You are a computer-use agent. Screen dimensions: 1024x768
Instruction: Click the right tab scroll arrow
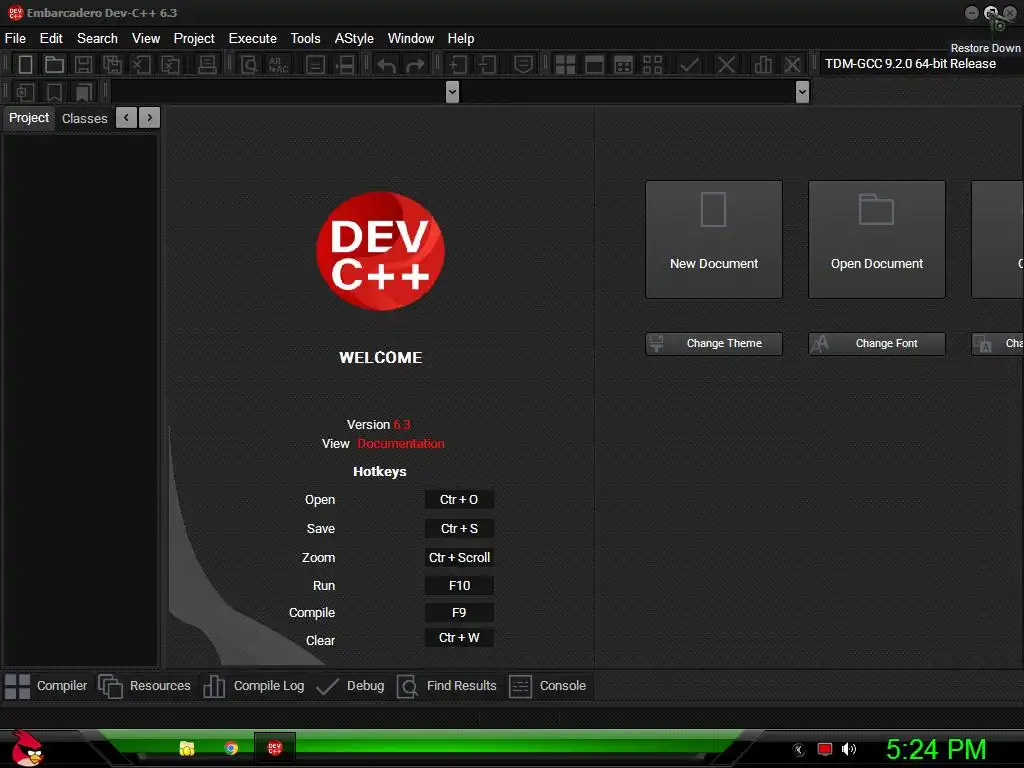150,118
